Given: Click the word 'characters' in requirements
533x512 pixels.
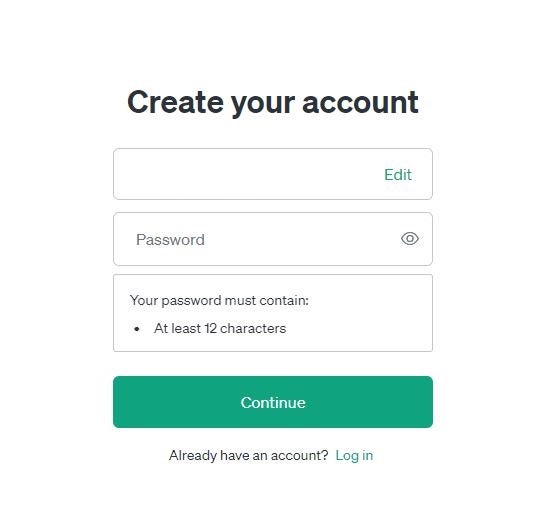Looking at the screenshot, I should 253,328.
